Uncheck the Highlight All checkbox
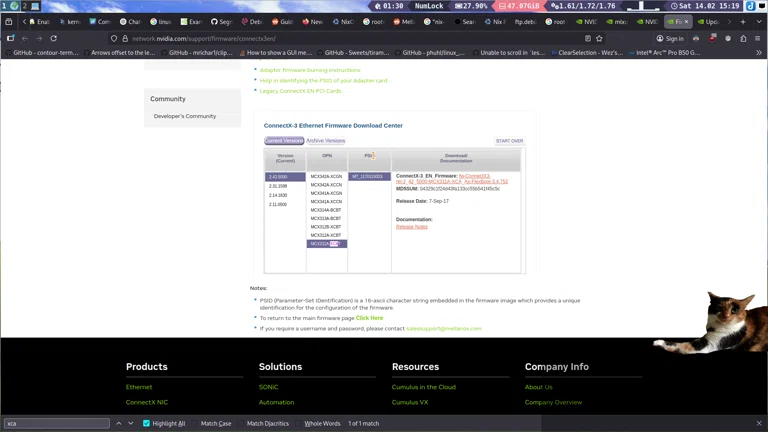Viewport: 768px width, 432px height. click(x=146, y=423)
